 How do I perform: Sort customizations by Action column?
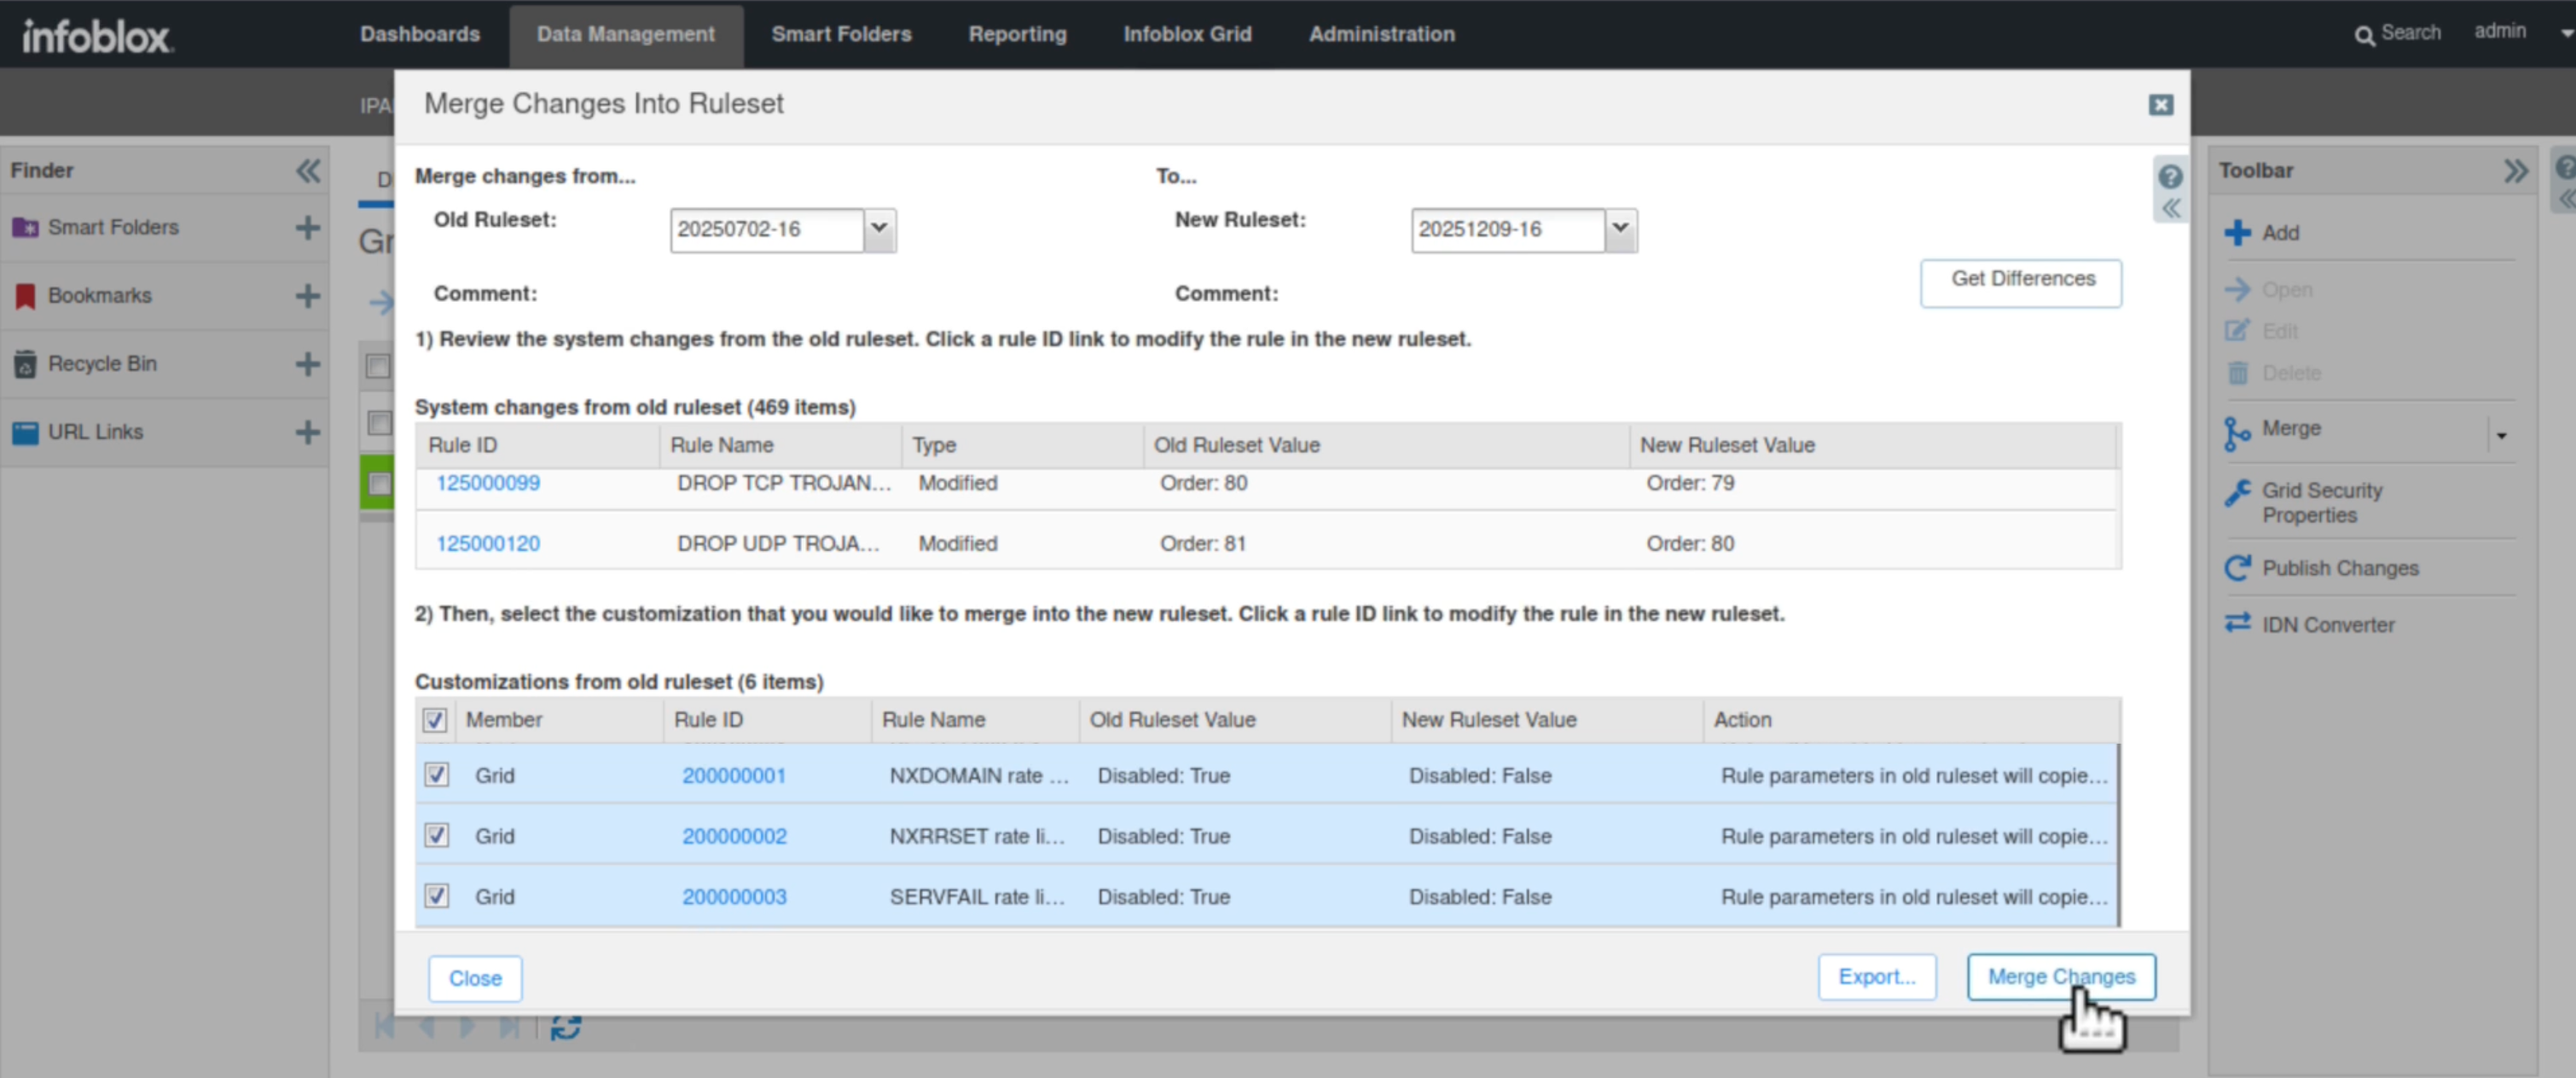pos(1911,720)
